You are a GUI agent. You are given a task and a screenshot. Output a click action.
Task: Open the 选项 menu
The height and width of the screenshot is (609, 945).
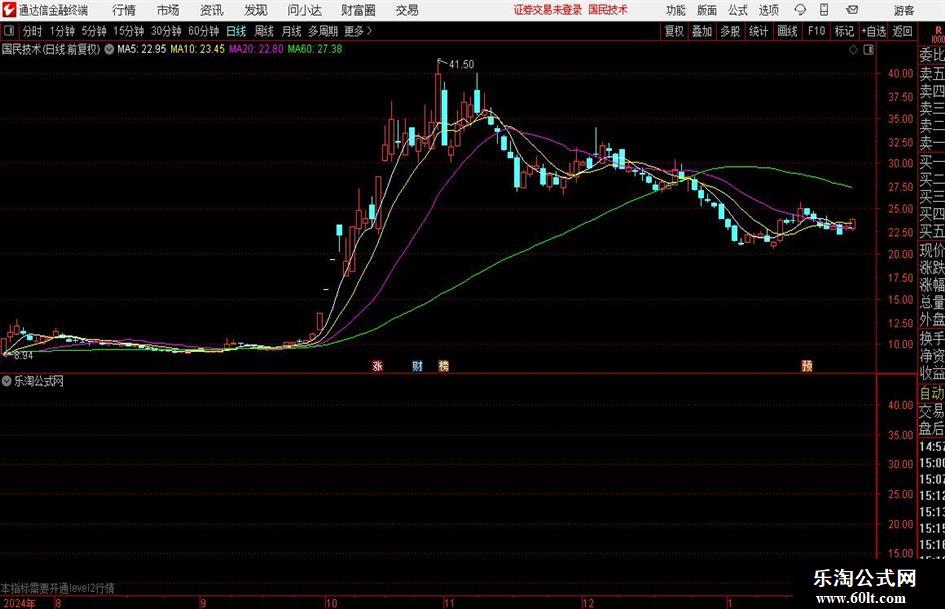(768, 10)
